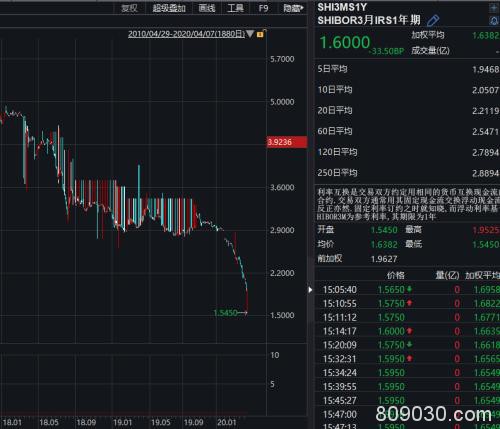
Task: Click the red 3.9236 price marker on axis
Action: point(287,142)
